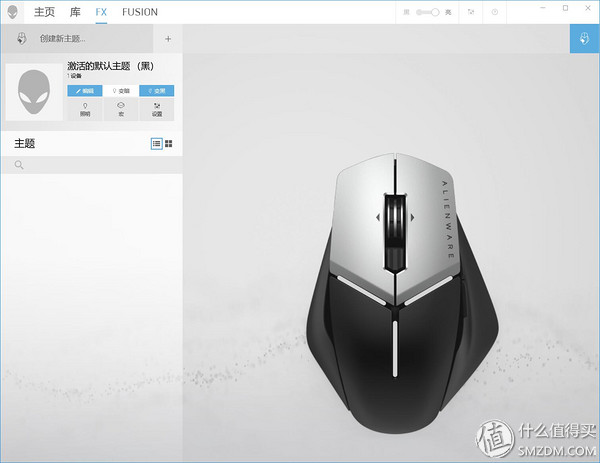Click the active theme alien thumbnail

tap(34, 92)
